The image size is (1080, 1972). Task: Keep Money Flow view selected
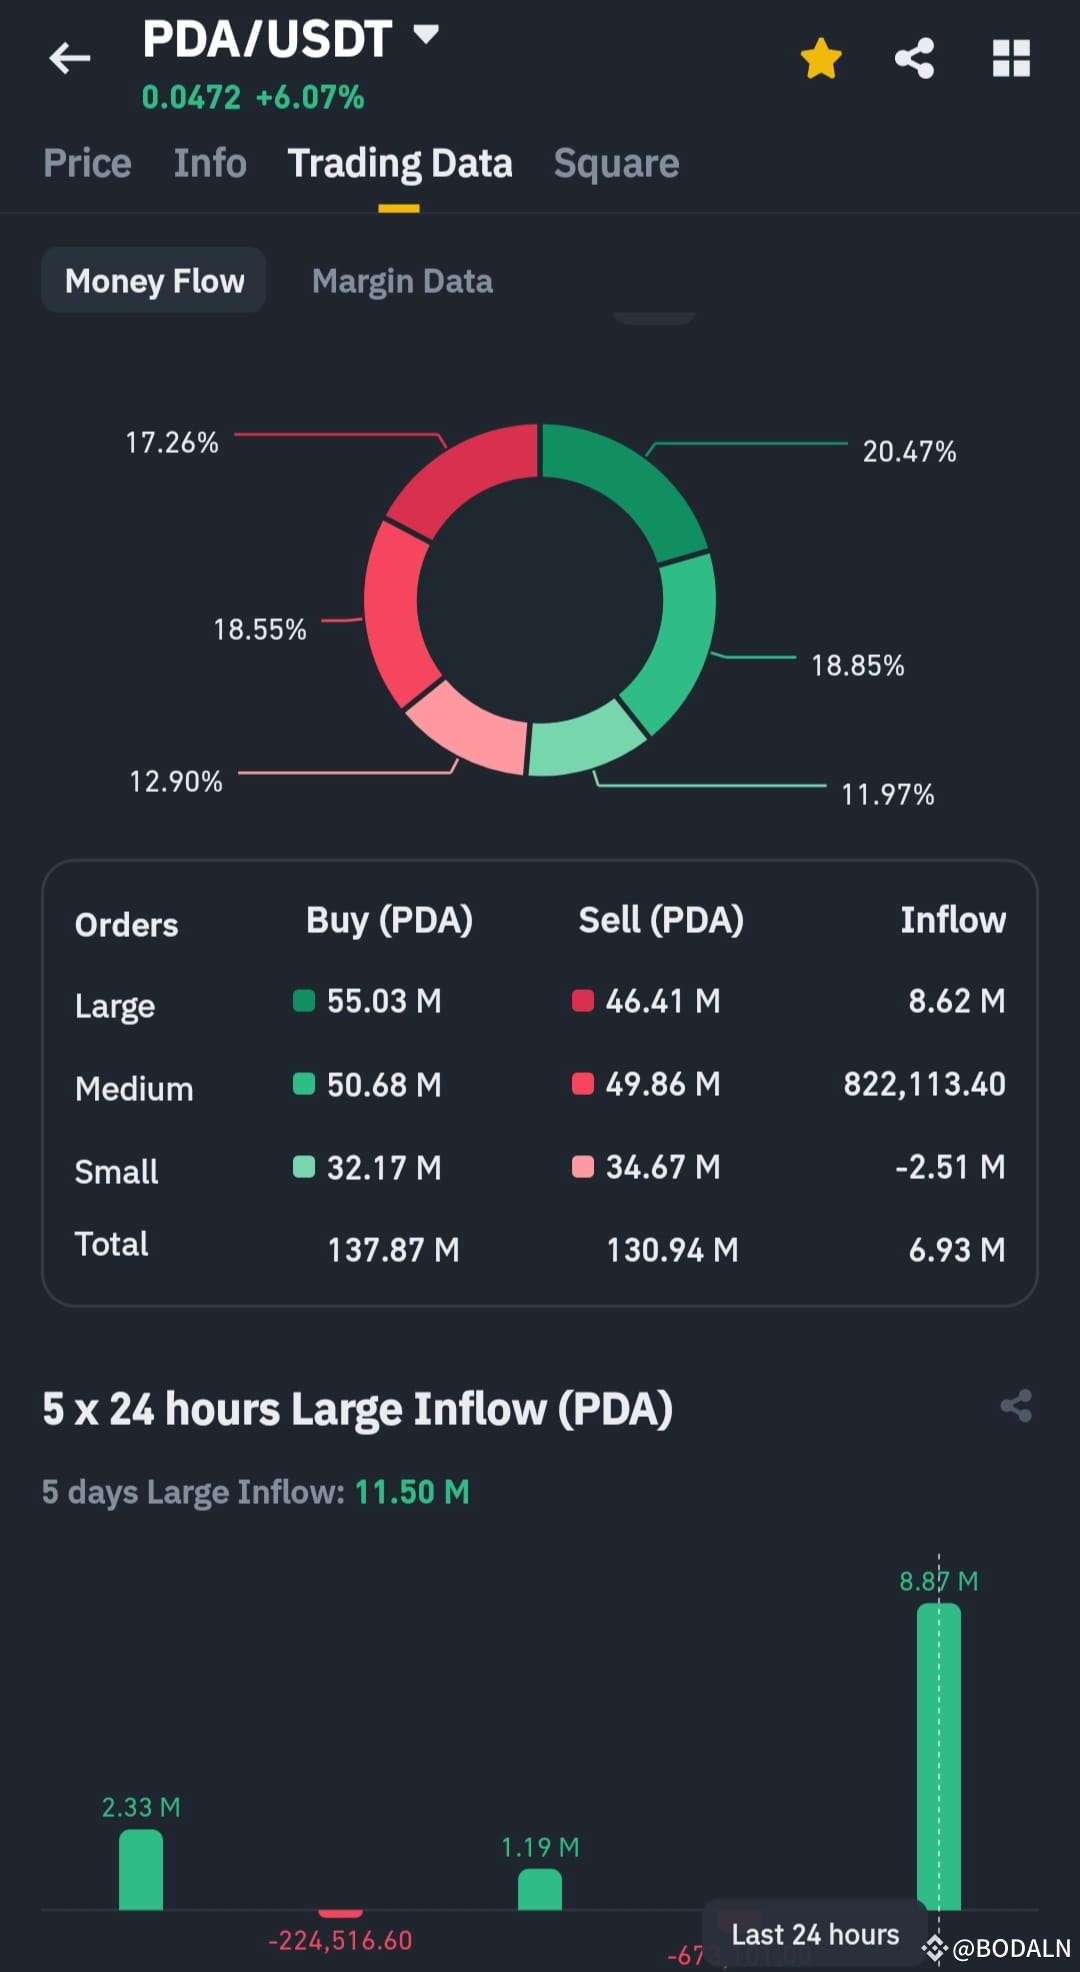[153, 281]
